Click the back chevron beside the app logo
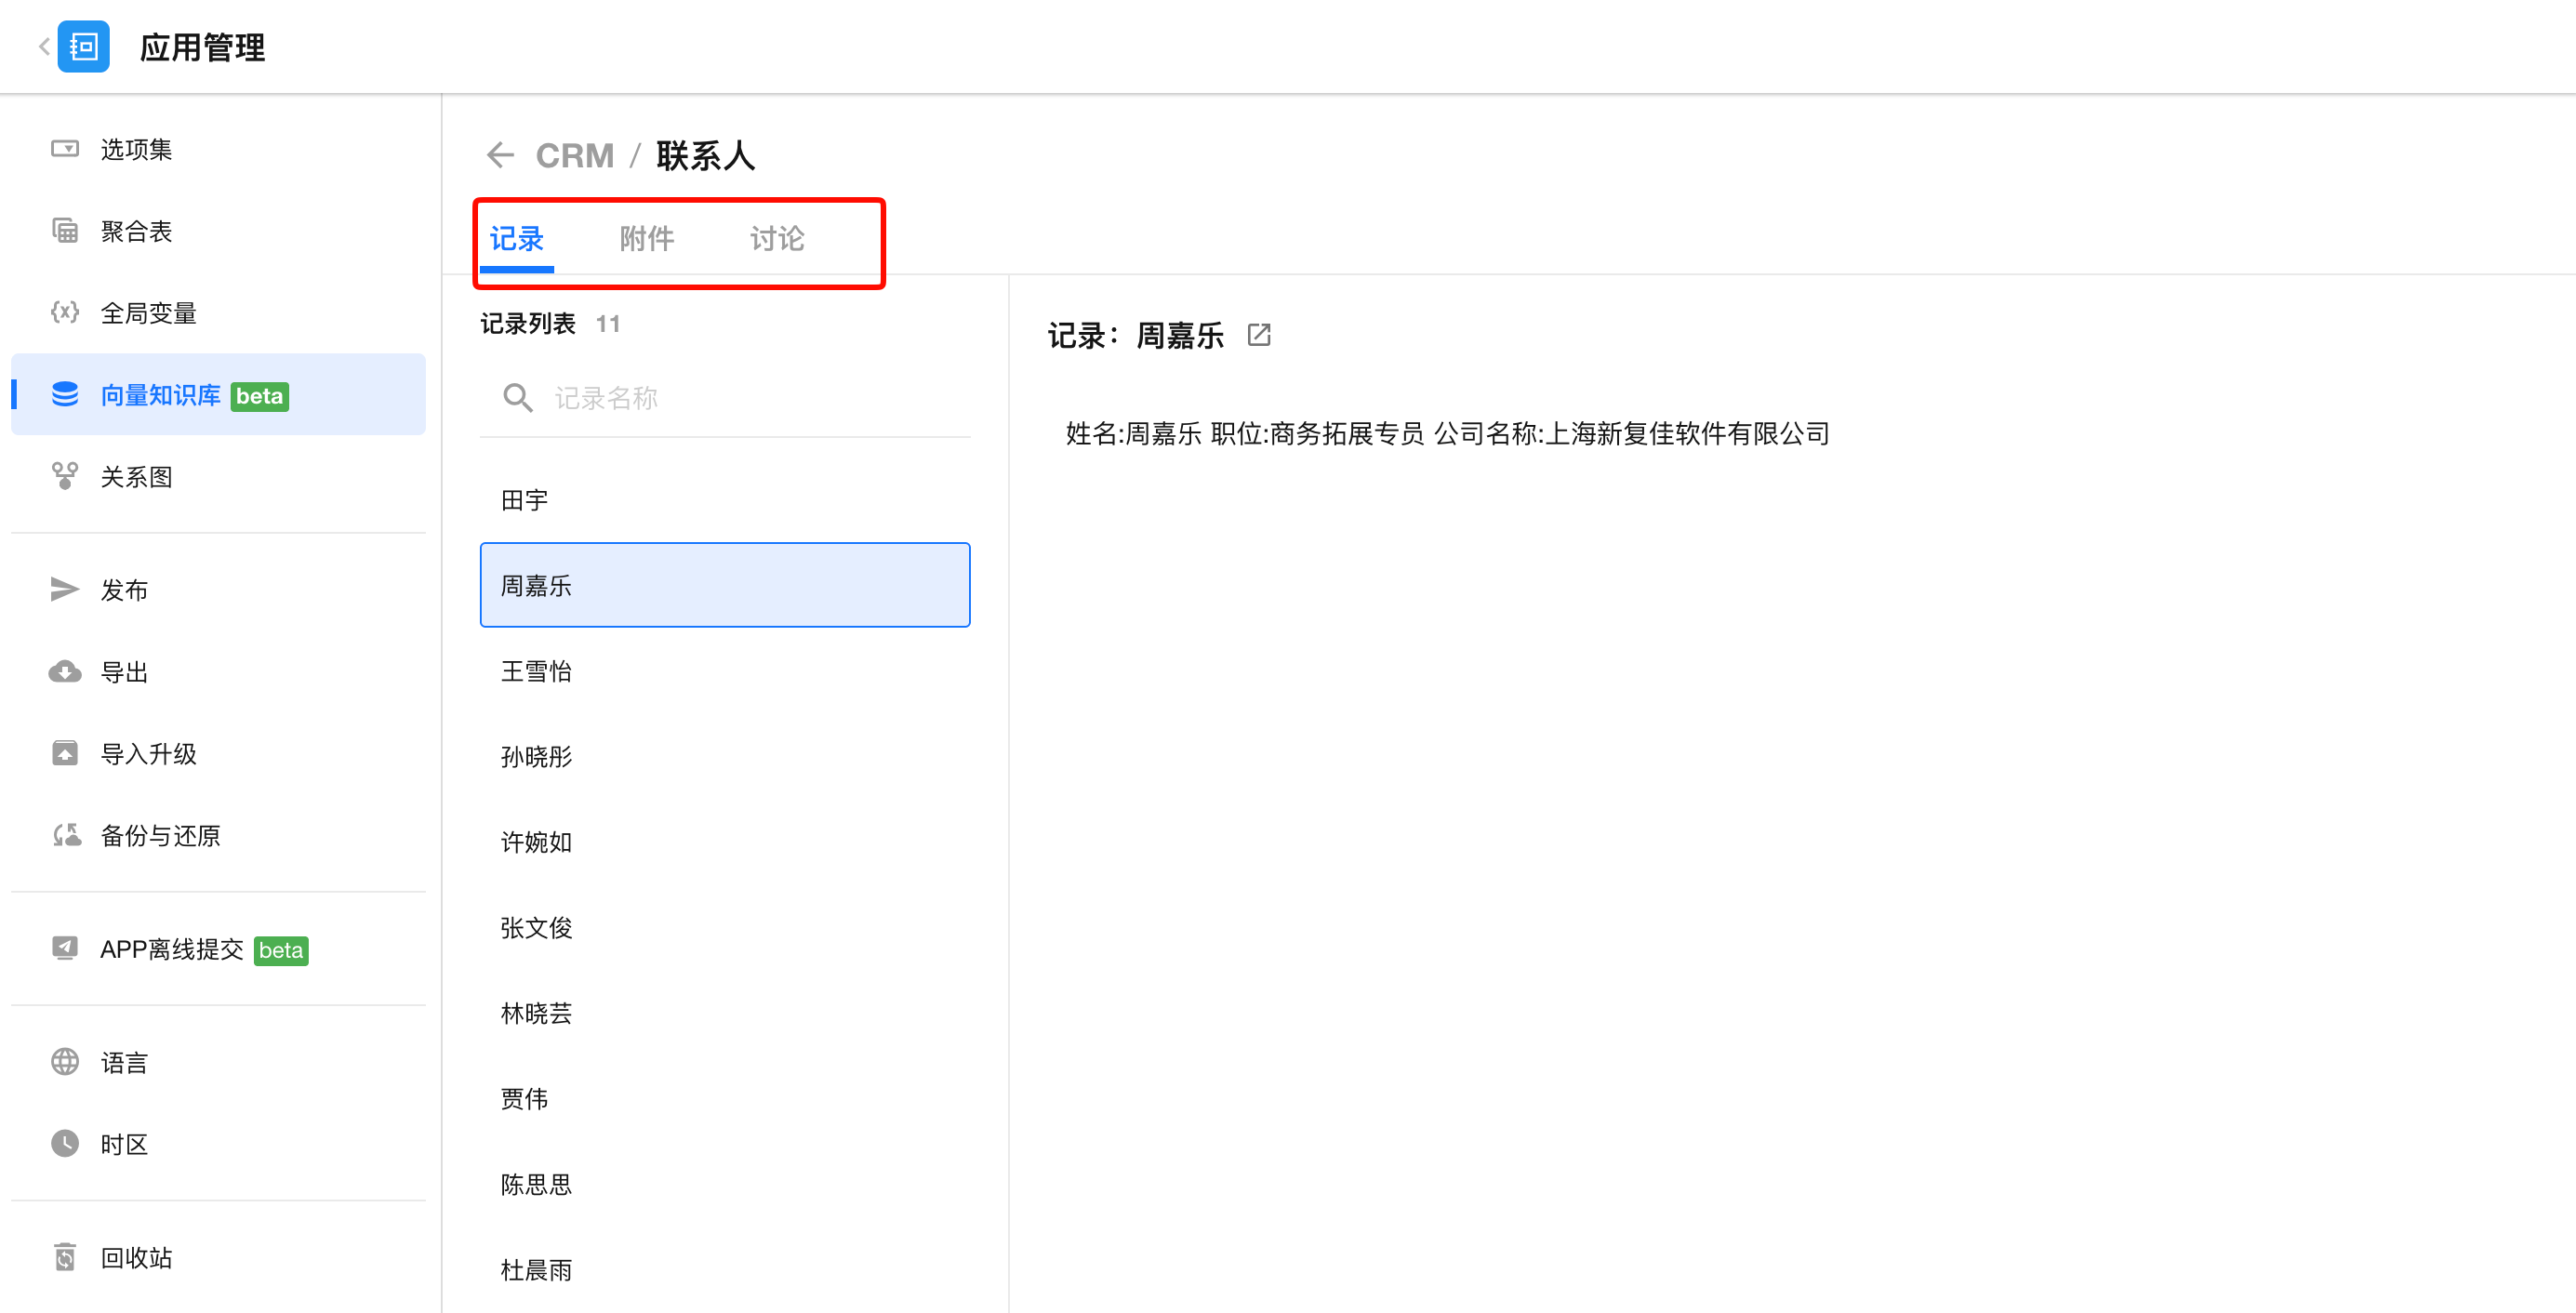This screenshot has height=1313, width=2576. pos(44,46)
